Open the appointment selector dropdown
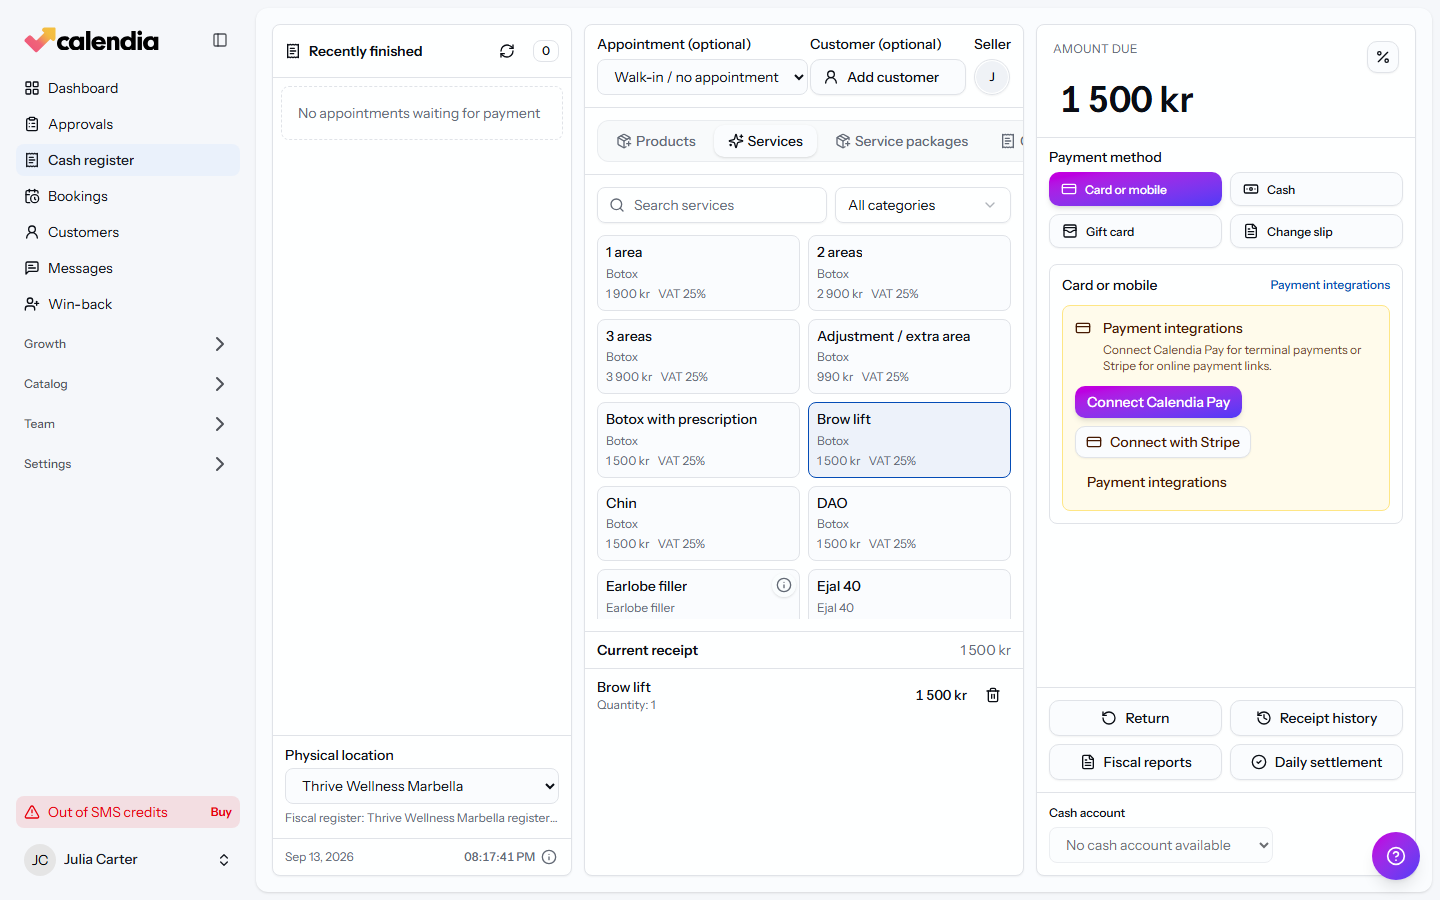This screenshot has width=1440, height=900. pyautogui.click(x=702, y=77)
